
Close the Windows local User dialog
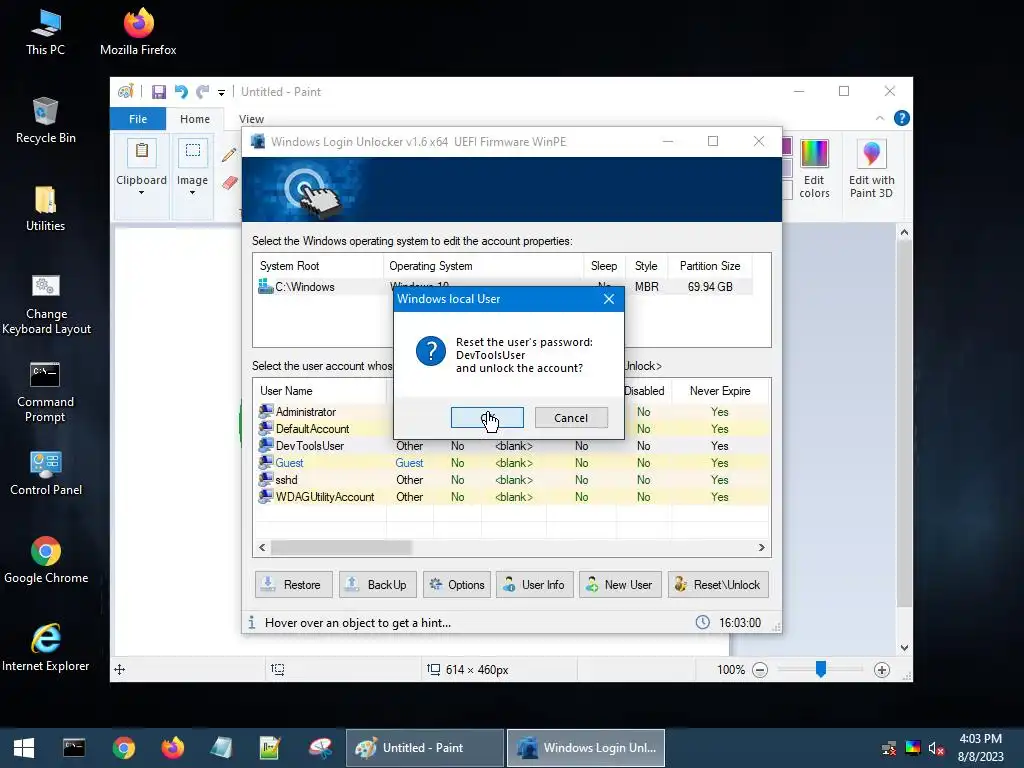coord(609,299)
